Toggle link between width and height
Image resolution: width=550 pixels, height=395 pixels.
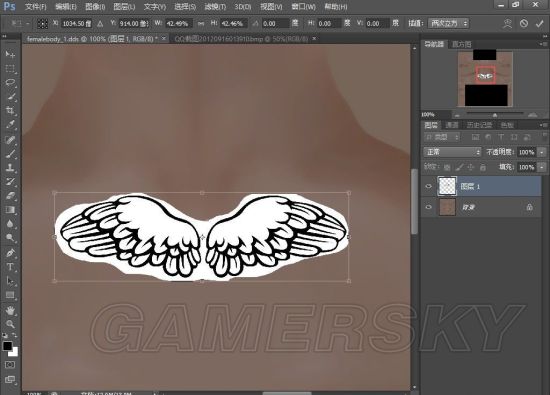[x=201, y=24]
